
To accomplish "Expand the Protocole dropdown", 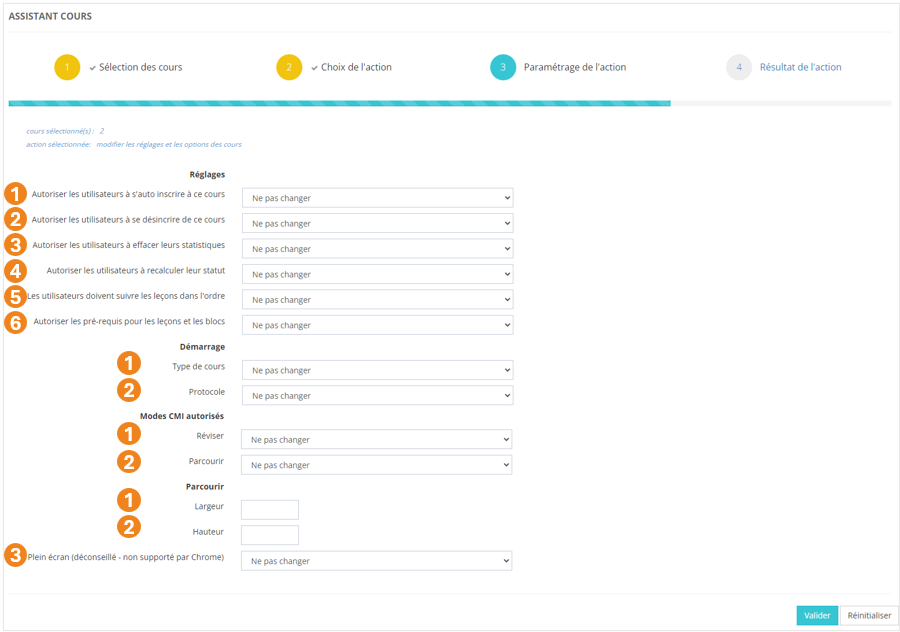I will [377, 396].
